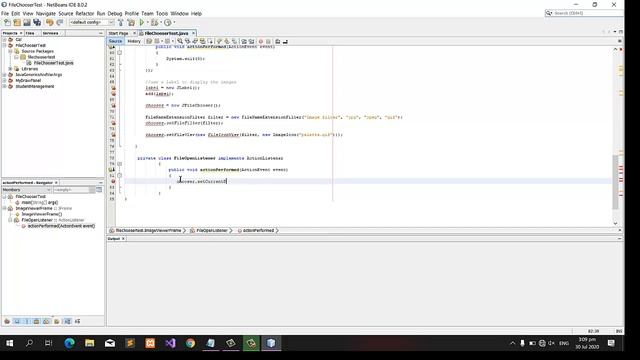Open the File menu
This screenshot has width=640, height=360.
coord(5,13)
